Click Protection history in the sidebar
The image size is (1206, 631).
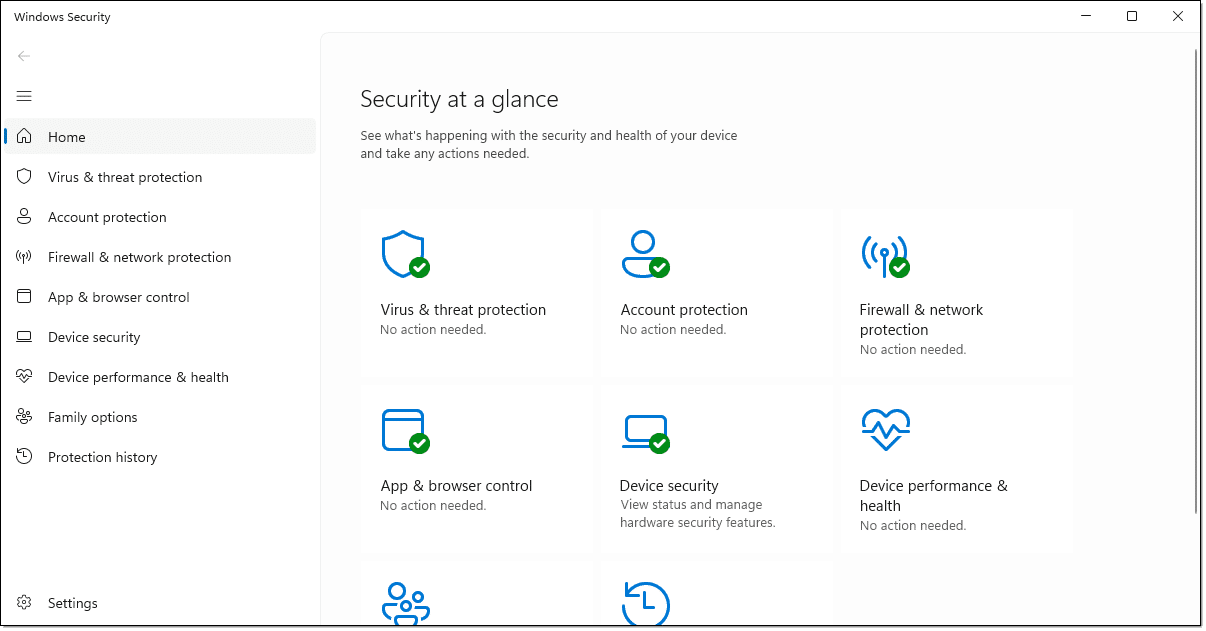click(x=102, y=456)
